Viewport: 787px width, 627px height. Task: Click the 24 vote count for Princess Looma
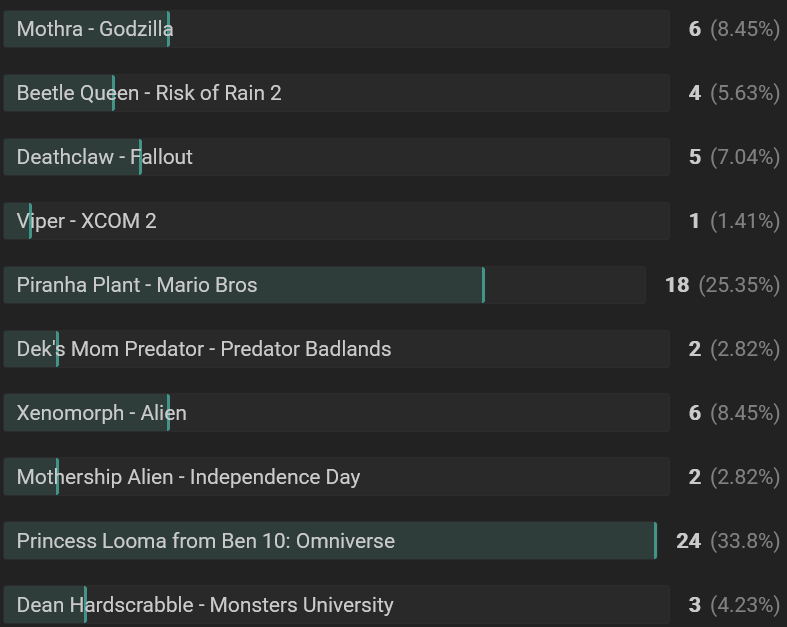(x=688, y=541)
